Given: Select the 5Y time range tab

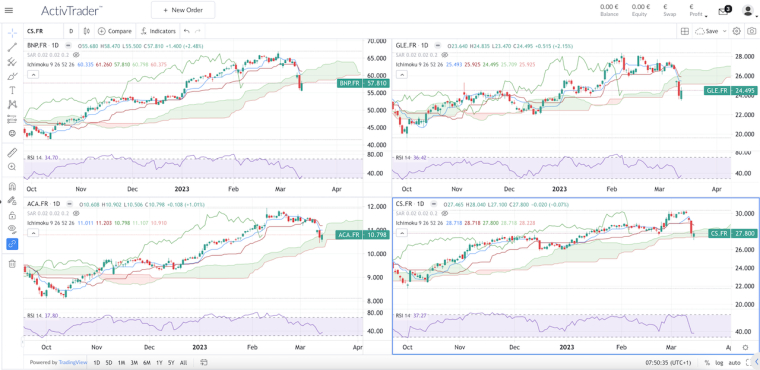Looking at the screenshot, I should pos(171,362).
